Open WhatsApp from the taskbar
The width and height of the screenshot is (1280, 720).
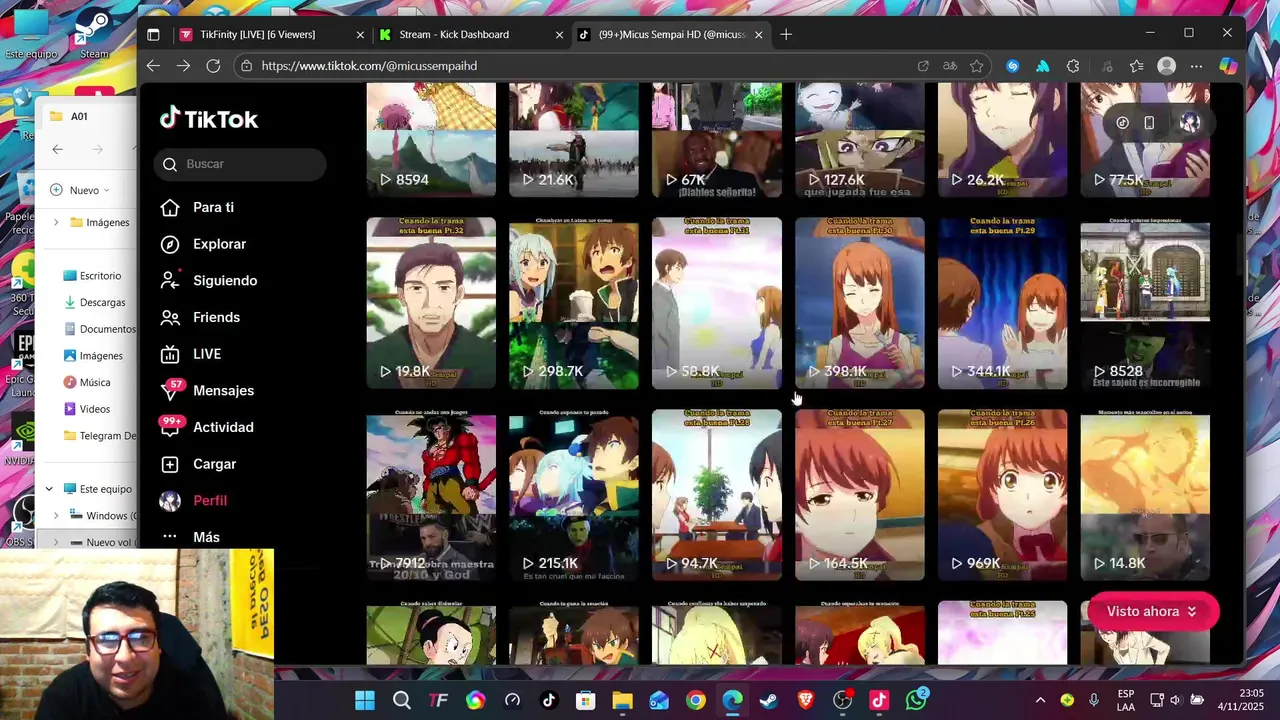coord(917,700)
